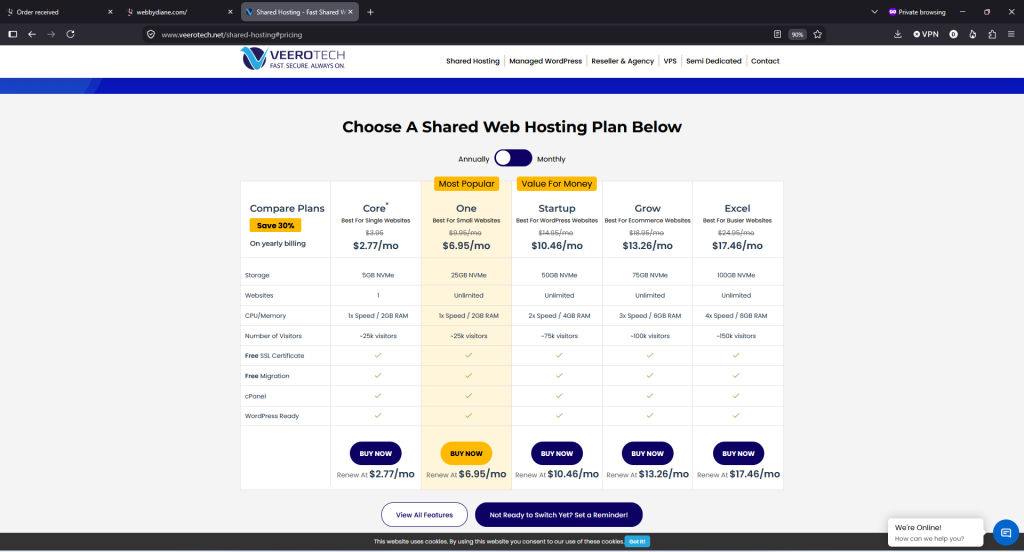The width and height of the screenshot is (1024, 552).
Task: Close the Order received tab
Action: 110,12
